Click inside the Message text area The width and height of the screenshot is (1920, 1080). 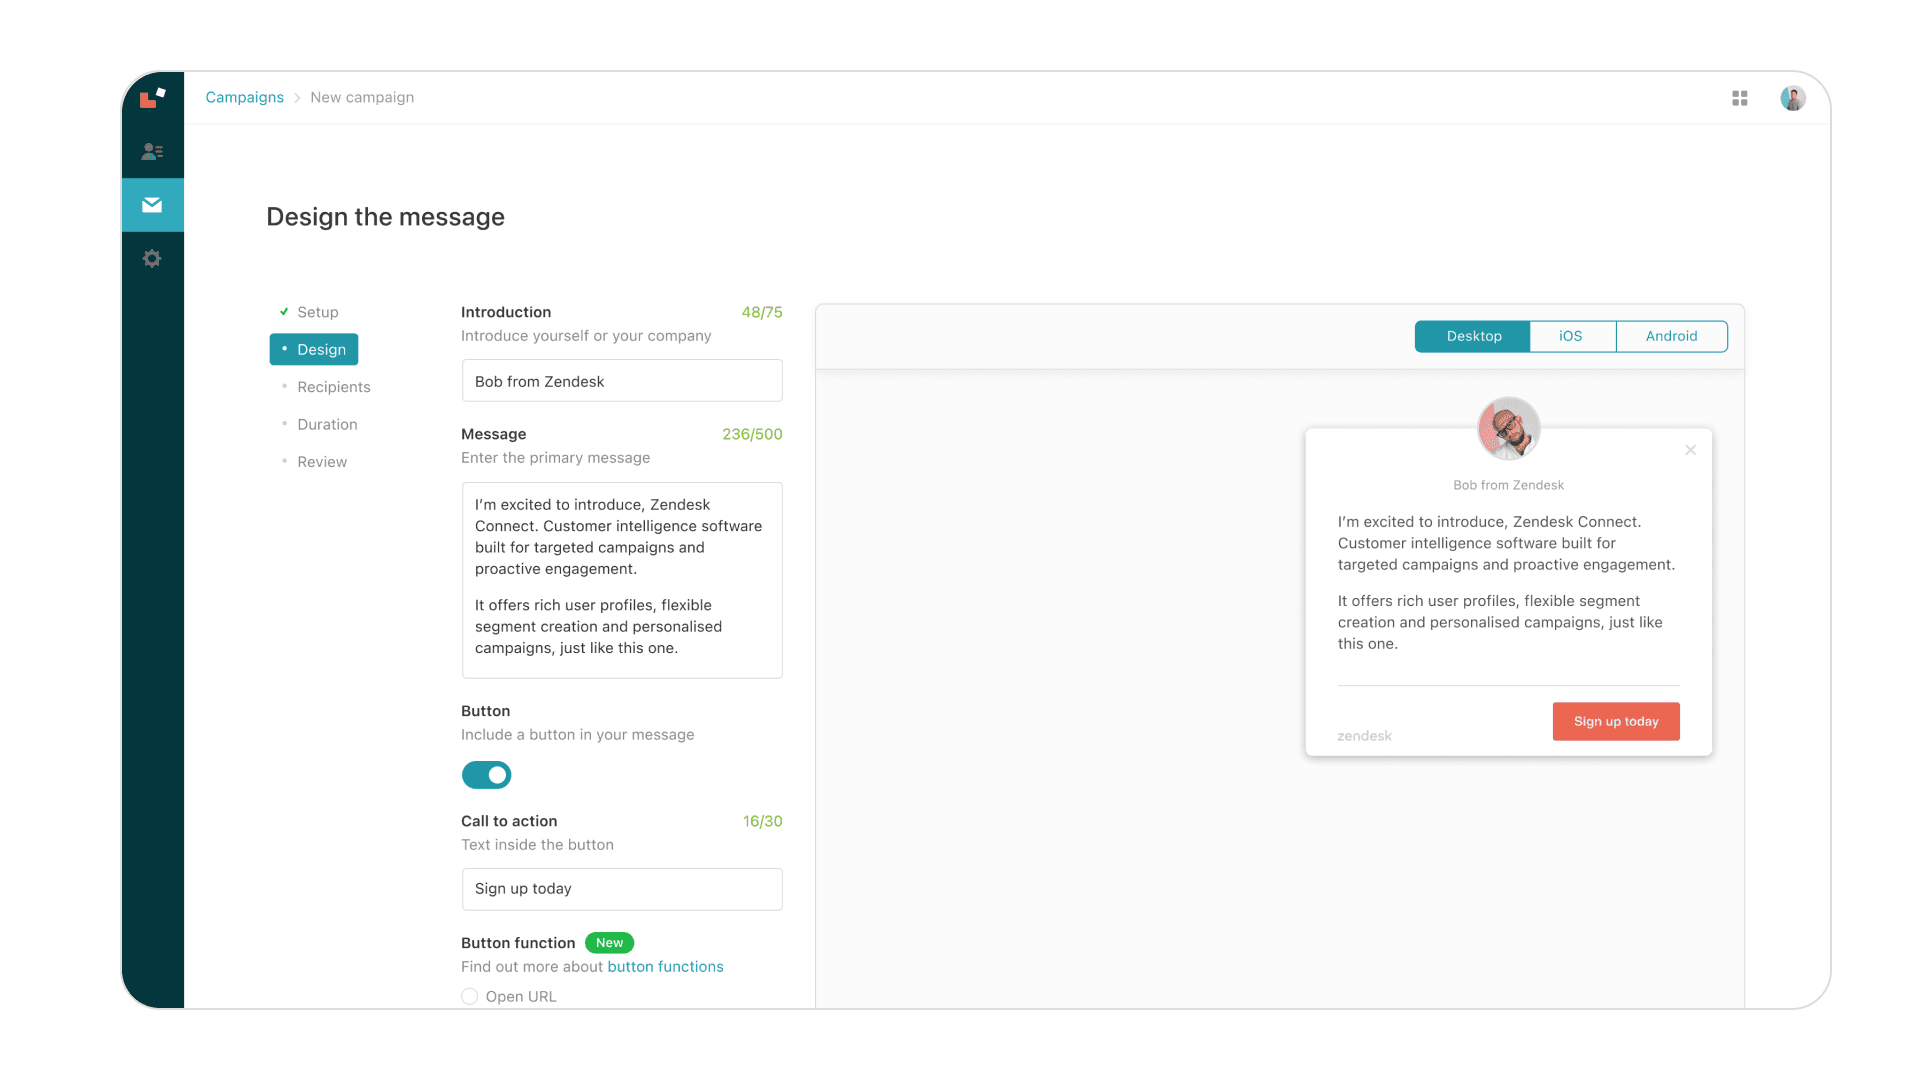click(622, 580)
